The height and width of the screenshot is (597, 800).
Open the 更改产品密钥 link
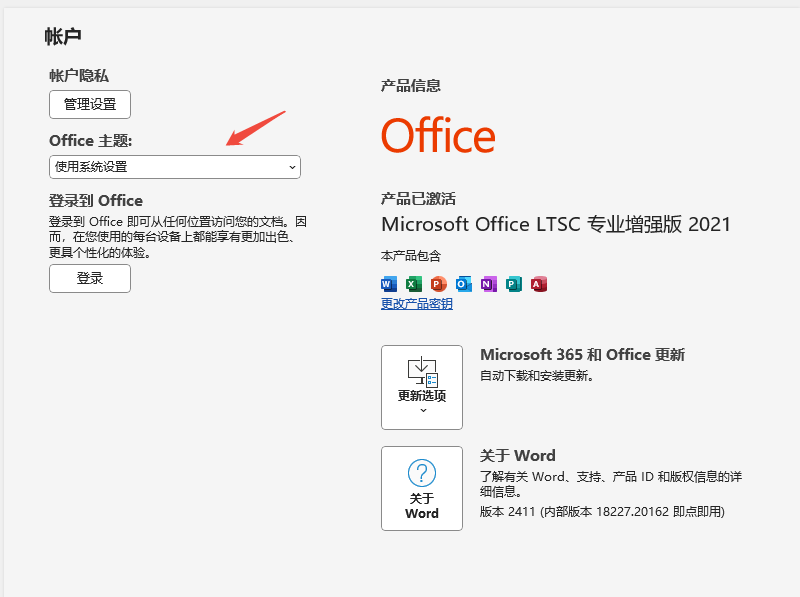pos(414,303)
